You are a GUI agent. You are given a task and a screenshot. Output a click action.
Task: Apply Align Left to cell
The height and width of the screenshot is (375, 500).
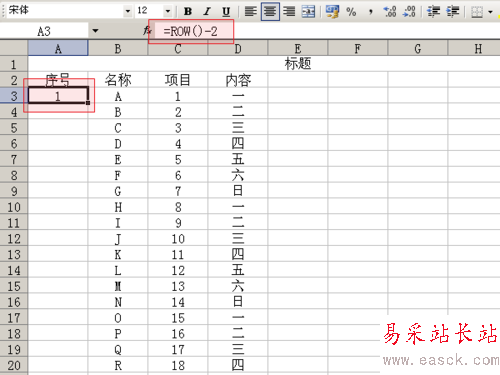tap(251, 12)
